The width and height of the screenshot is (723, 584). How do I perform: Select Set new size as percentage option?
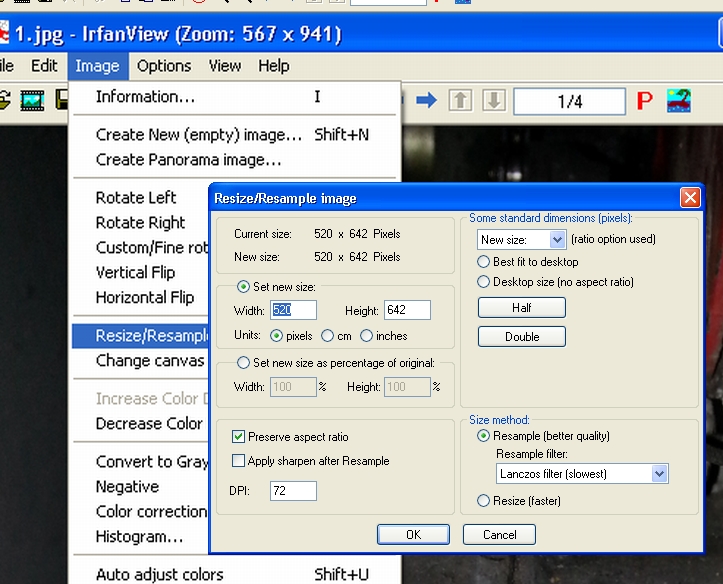pos(243,363)
